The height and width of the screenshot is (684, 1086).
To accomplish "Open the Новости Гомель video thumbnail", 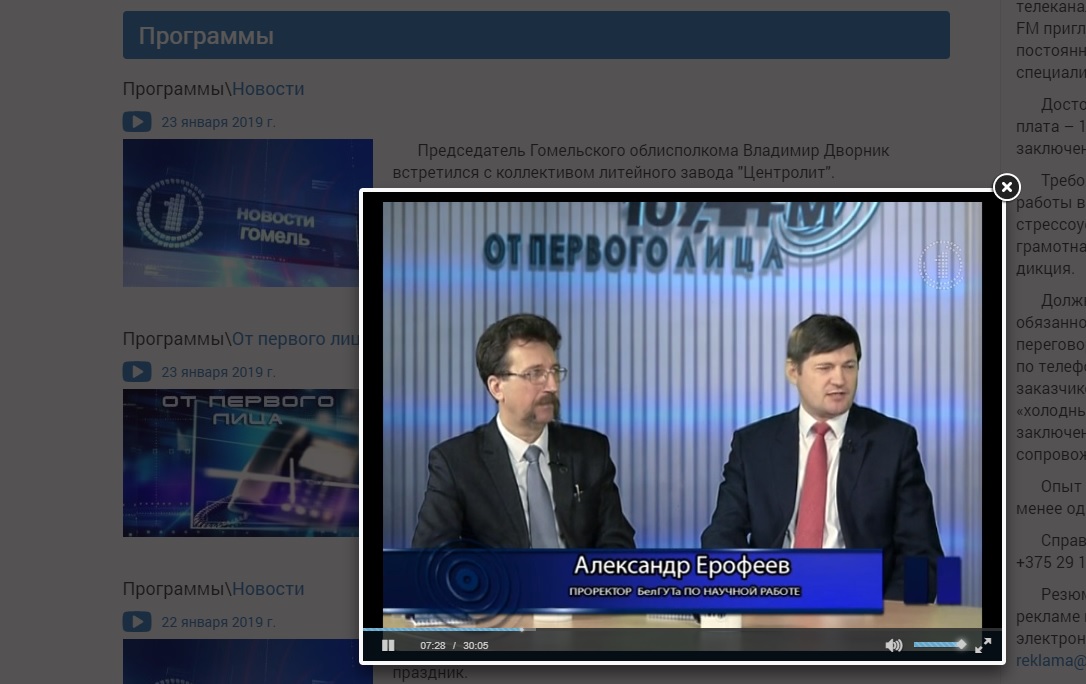I will (x=247, y=213).
